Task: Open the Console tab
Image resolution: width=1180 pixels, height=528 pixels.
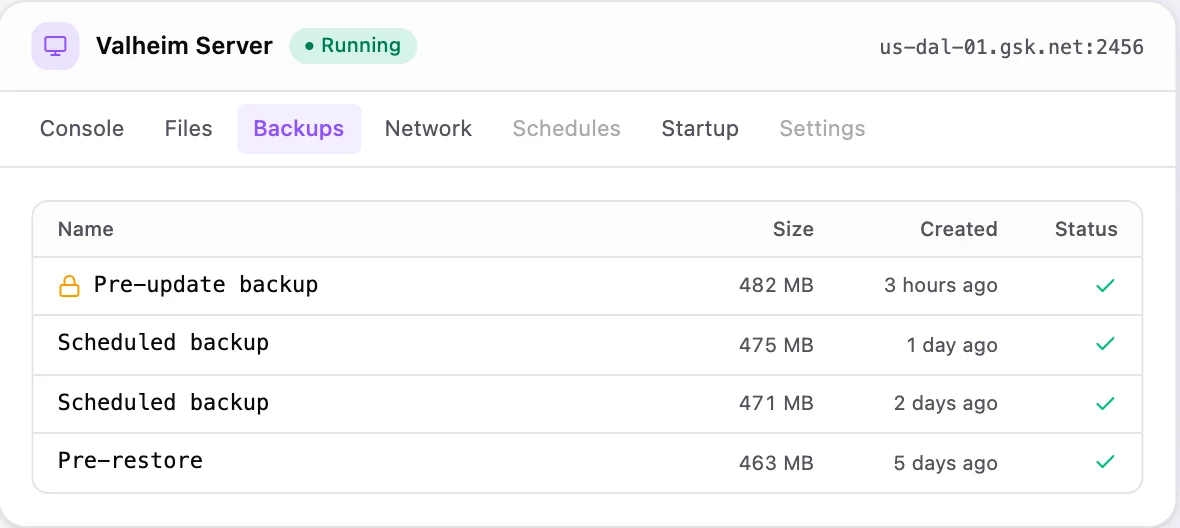Action: coord(82,129)
